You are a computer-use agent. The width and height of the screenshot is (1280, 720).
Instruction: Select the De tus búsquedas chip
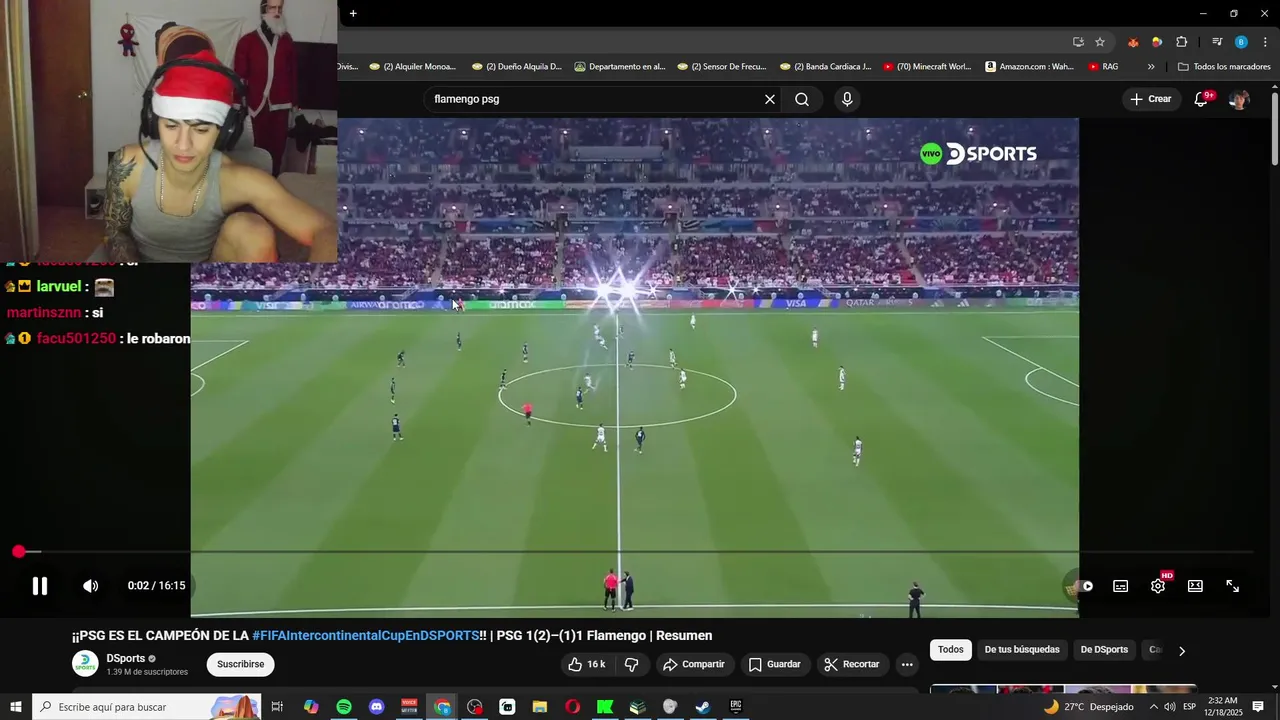point(1022,650)
